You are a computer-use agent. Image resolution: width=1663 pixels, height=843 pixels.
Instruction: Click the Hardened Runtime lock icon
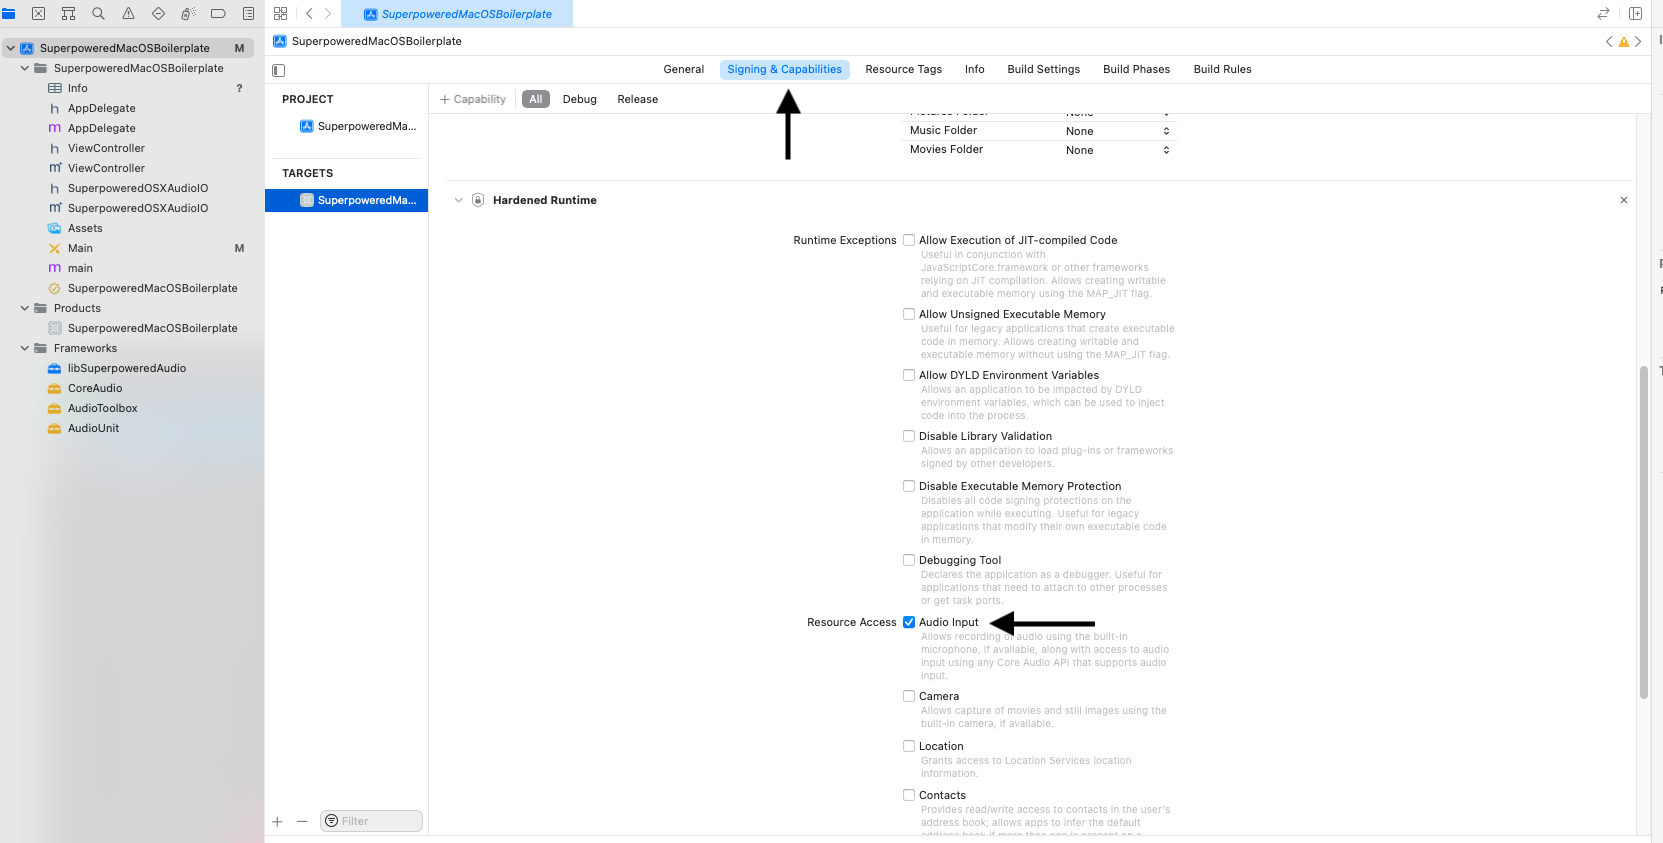click(x=478, y=200)
